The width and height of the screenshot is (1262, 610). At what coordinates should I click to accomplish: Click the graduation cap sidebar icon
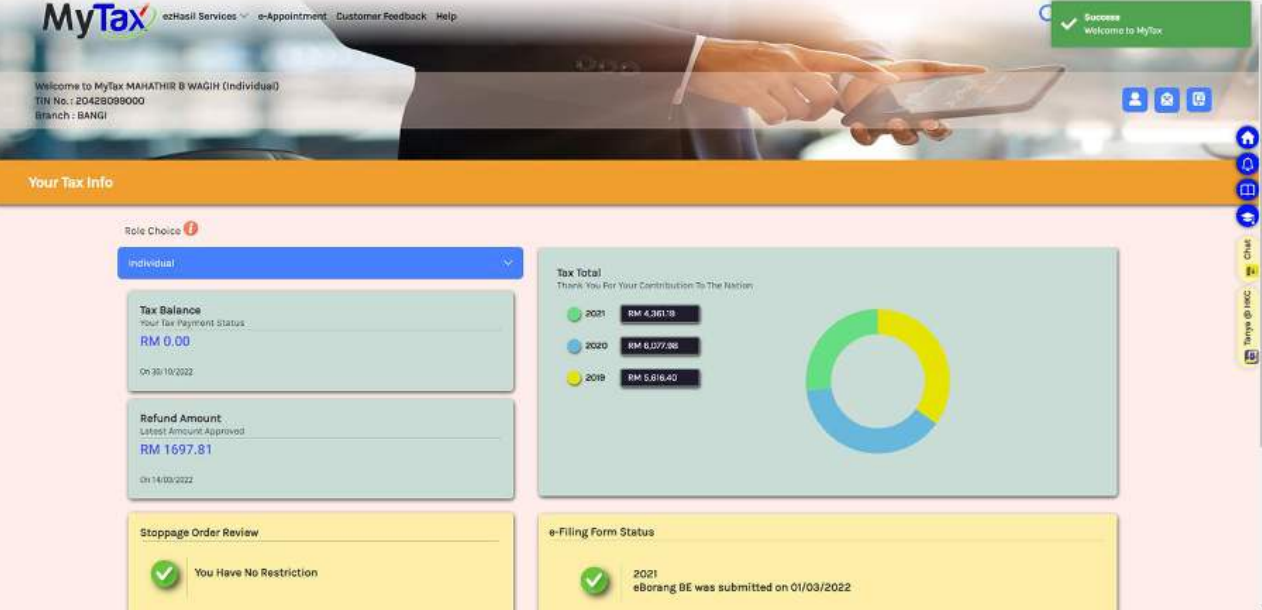coord(1247,216)
